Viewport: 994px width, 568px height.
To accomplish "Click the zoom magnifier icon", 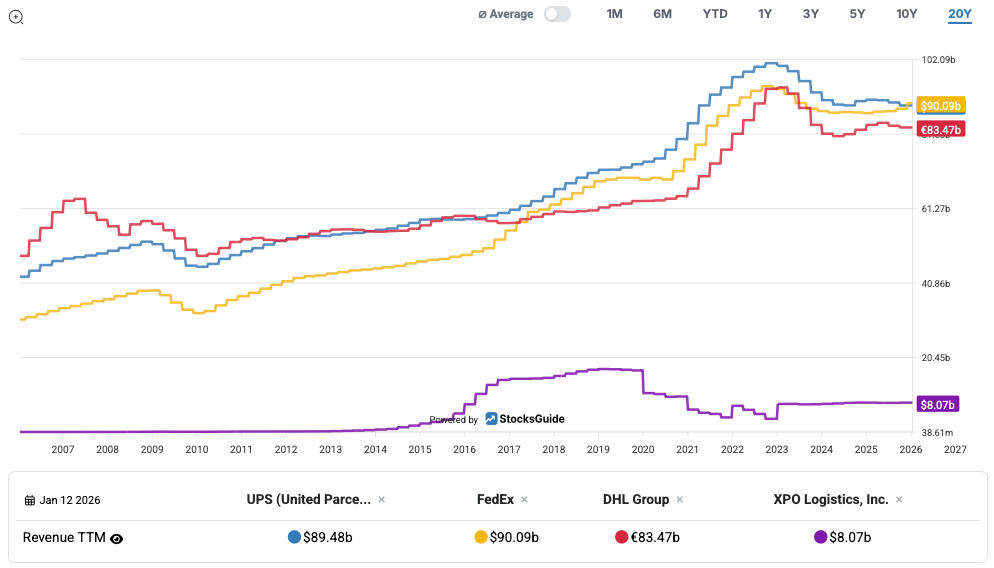I will (x=16, y=17).
